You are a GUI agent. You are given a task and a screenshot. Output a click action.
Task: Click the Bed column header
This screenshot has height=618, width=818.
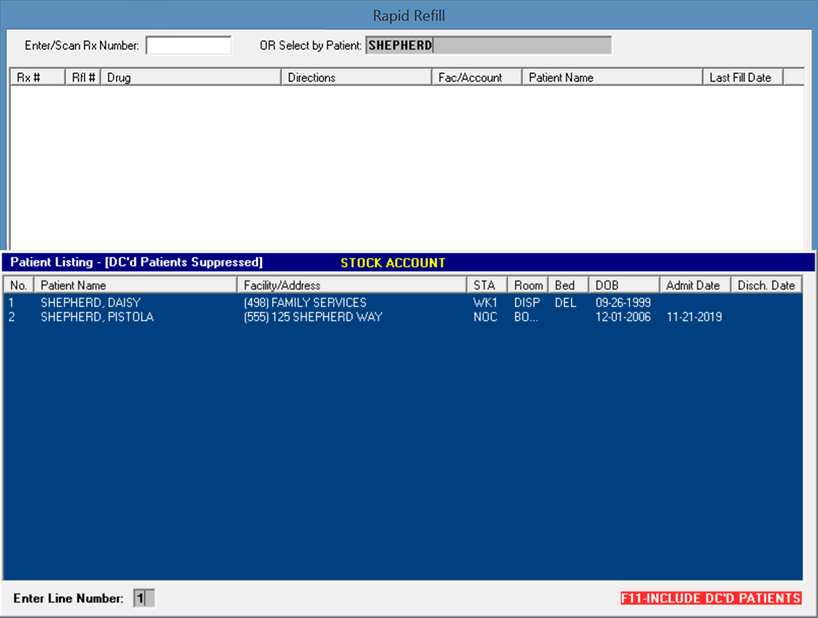567,285
